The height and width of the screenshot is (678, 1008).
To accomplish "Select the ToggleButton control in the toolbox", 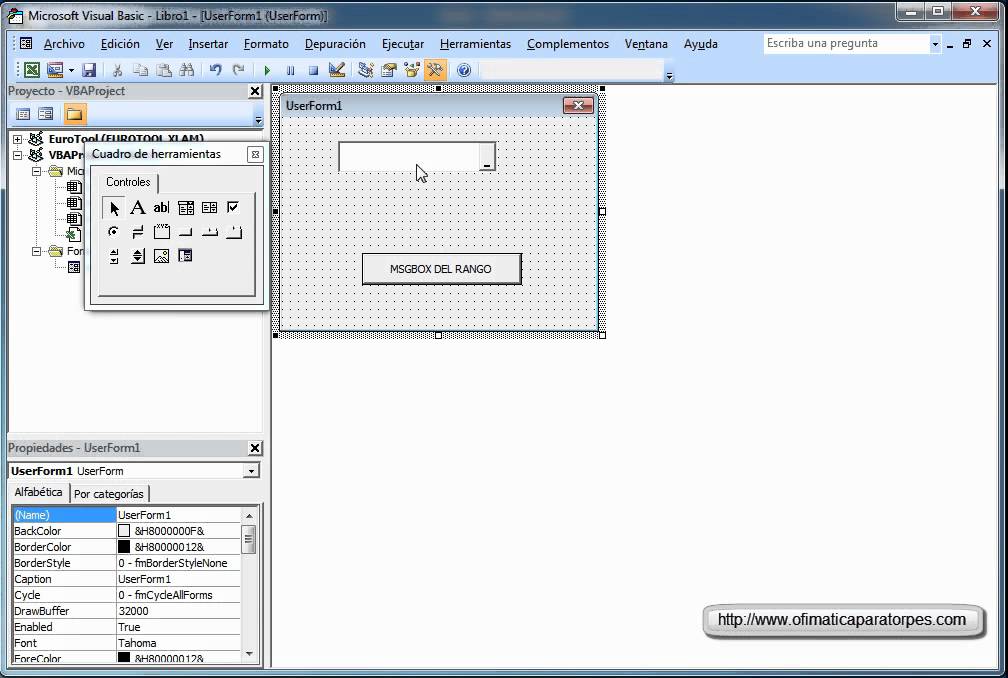I will coord(138,232).
